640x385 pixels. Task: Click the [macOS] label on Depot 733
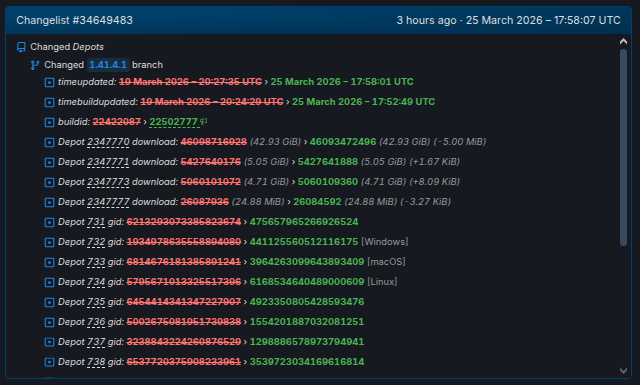386,262
